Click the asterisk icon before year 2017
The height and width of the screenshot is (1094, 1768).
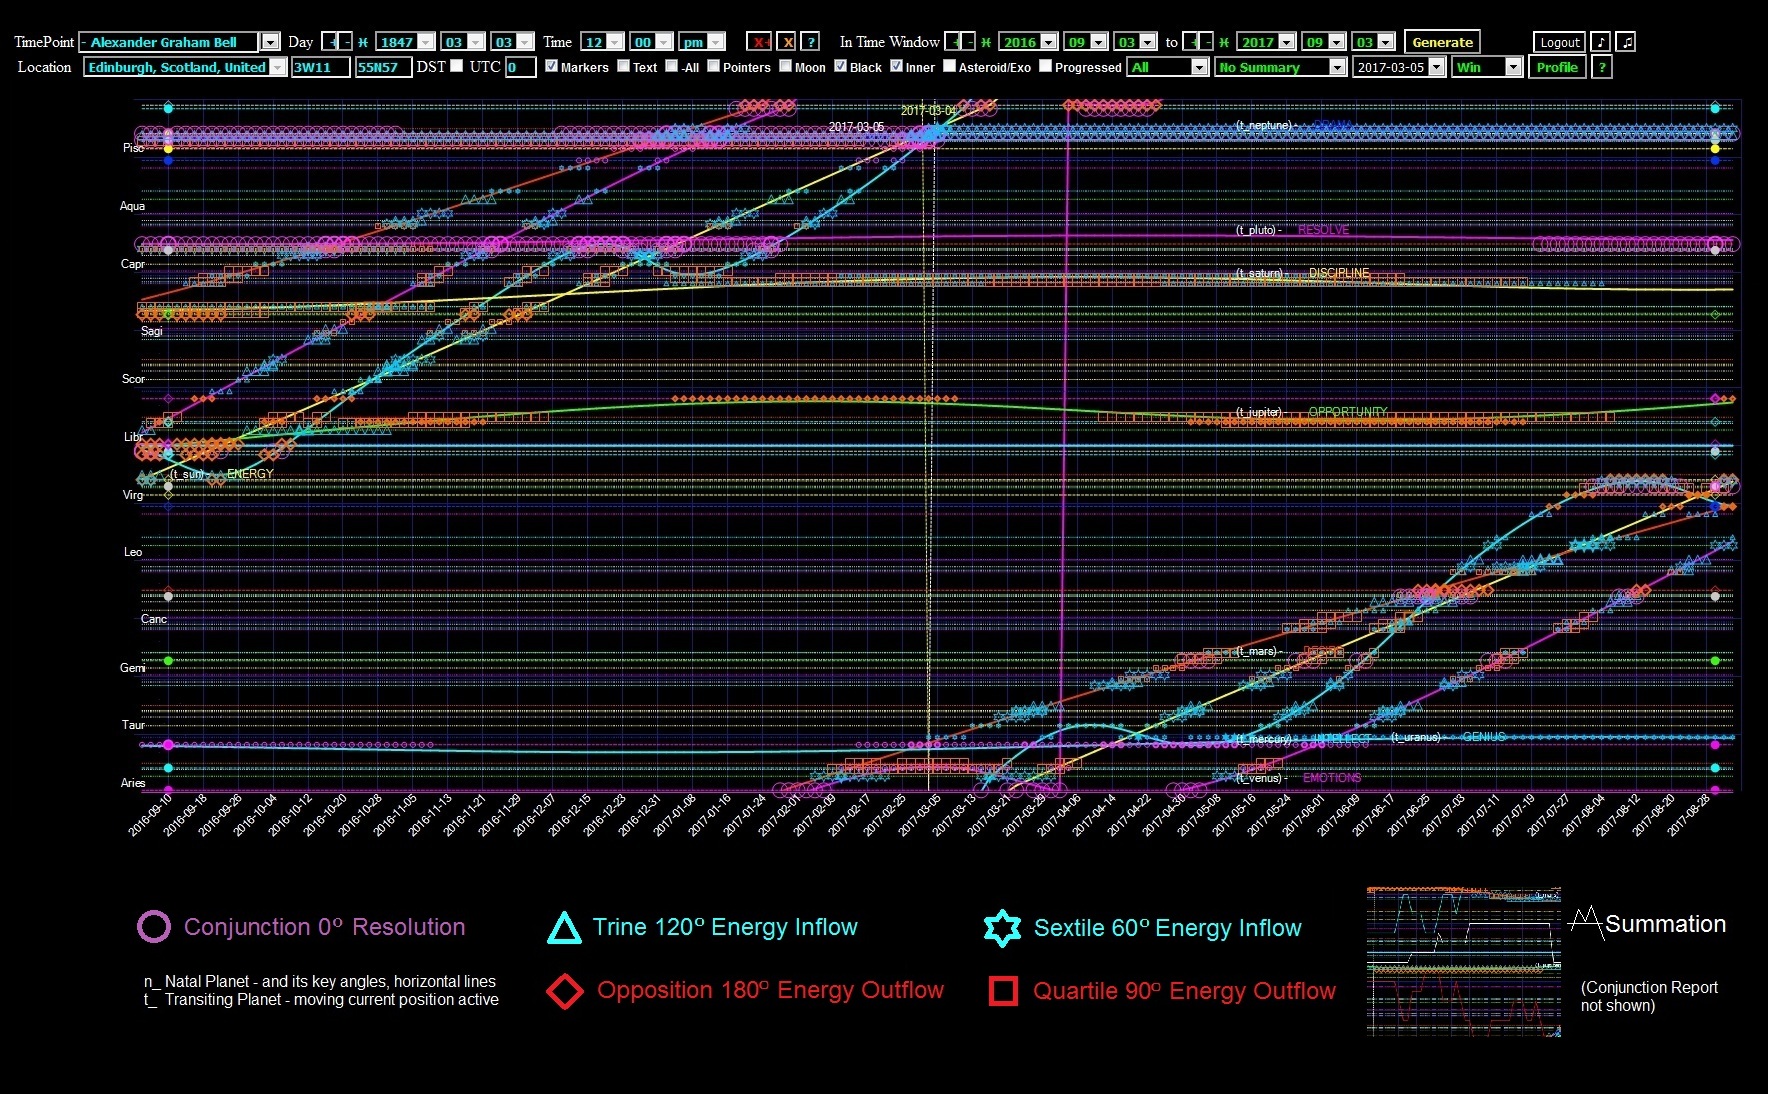point(1224,42)
